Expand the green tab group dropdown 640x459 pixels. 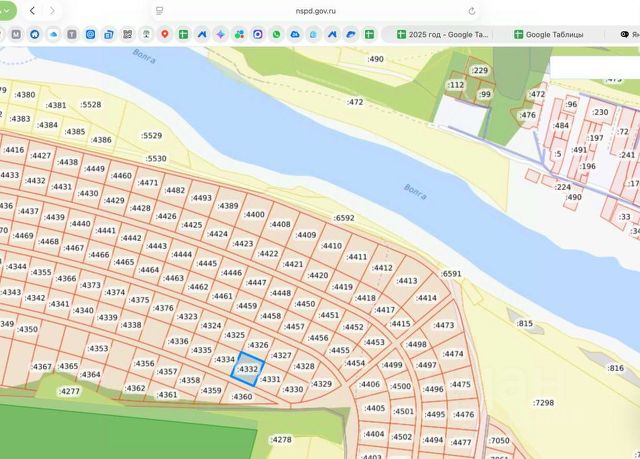[6, 11]
